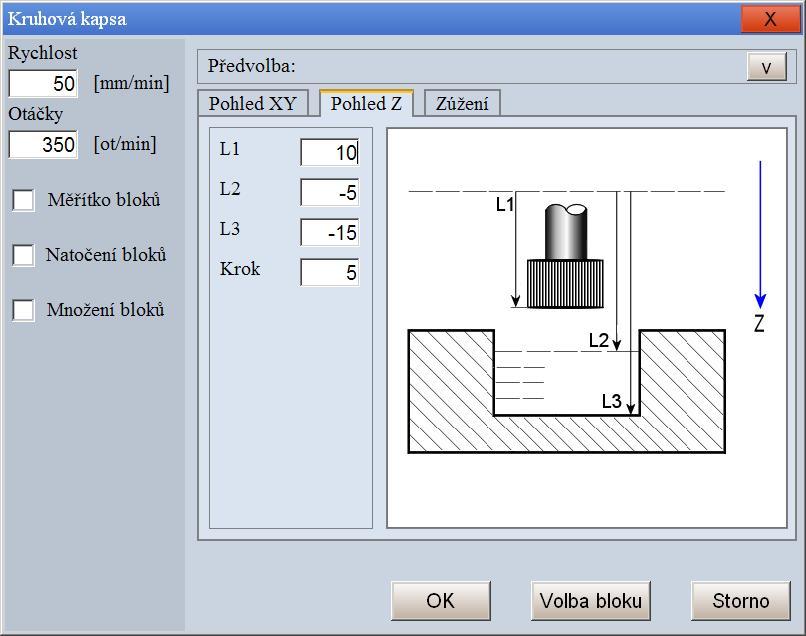Enable the Měřítko bloků checkbox

24,200
